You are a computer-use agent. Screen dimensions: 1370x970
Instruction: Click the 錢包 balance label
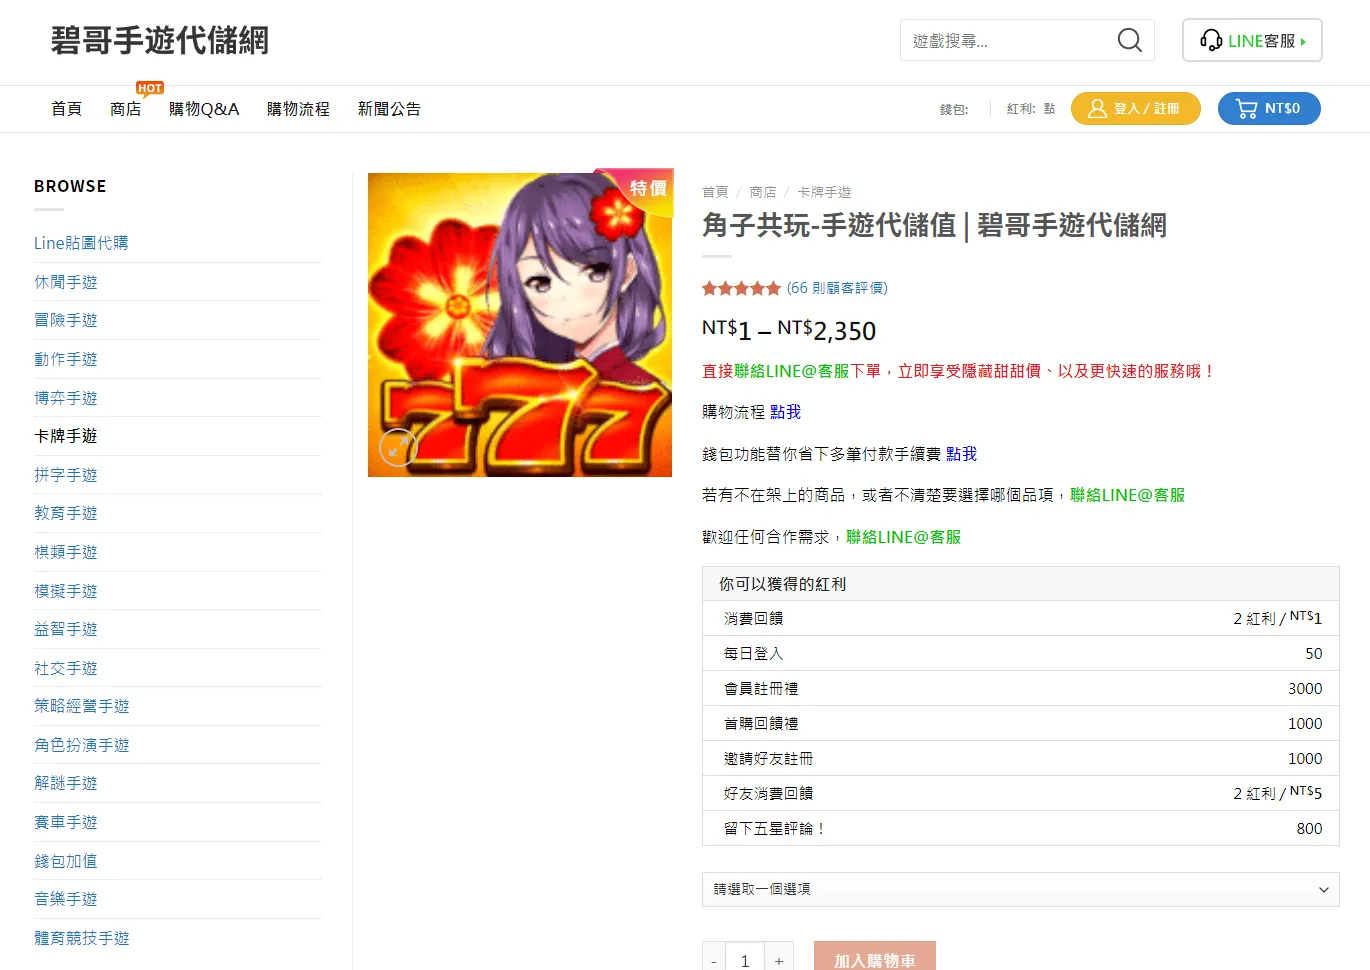954,109
